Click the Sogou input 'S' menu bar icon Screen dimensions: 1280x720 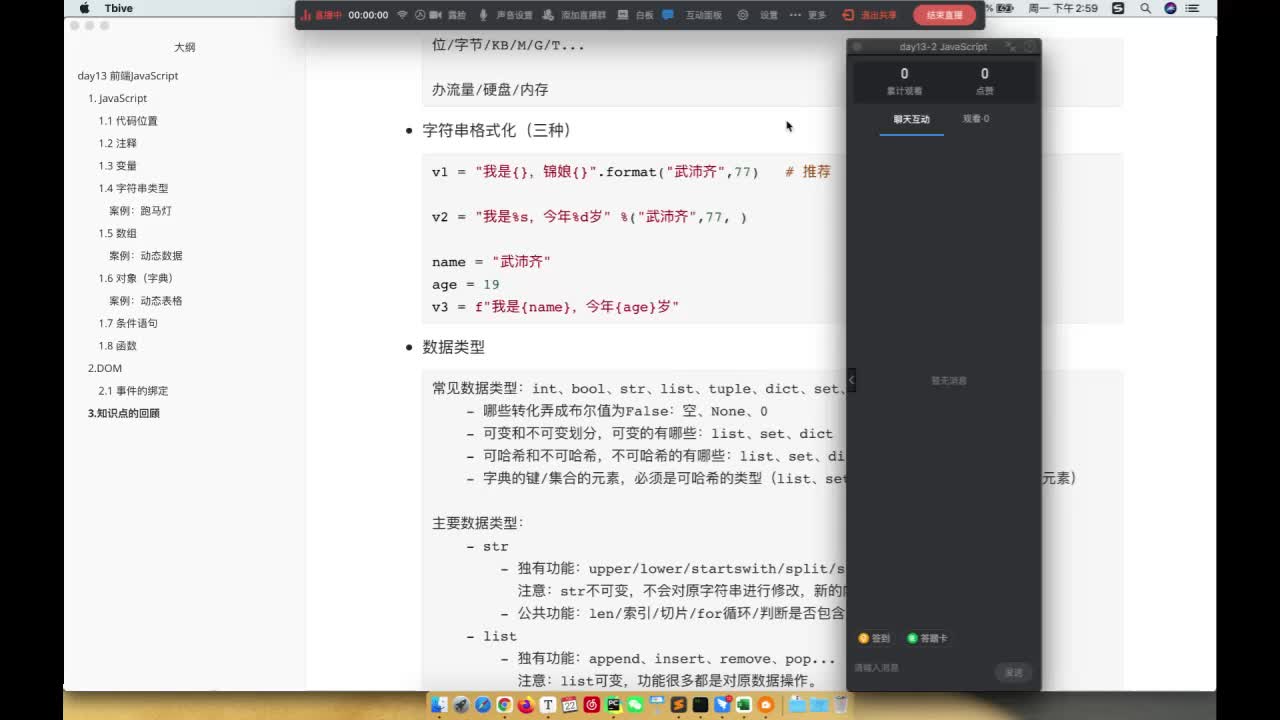[1117, 8]
